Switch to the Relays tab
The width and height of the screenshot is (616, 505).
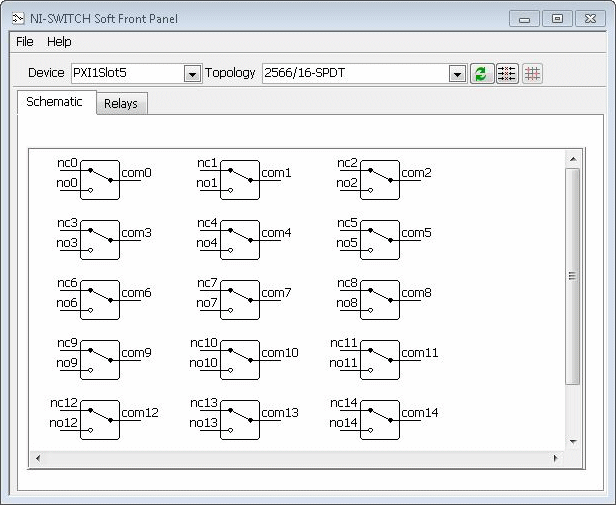[x=121, y=103]
